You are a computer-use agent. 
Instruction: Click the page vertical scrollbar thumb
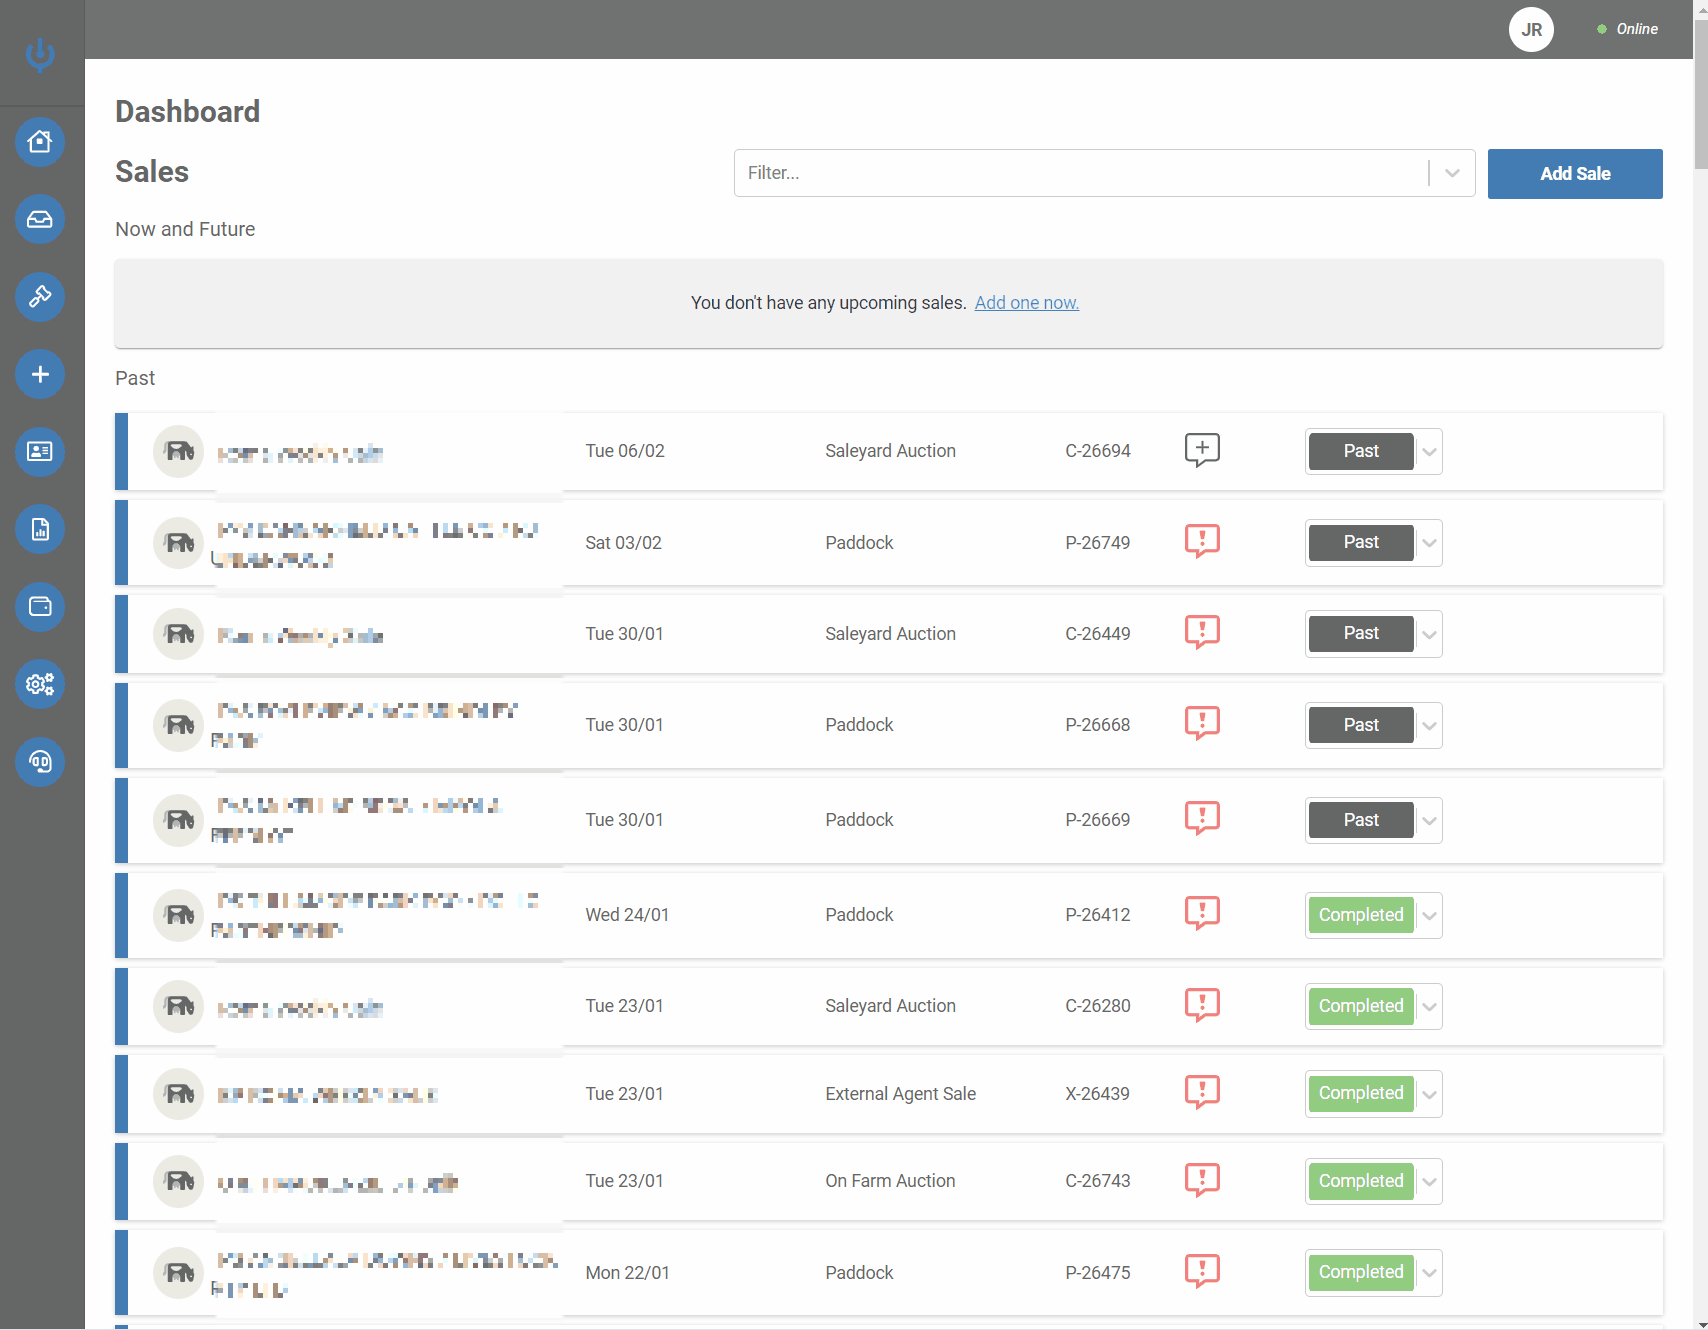[x=1701, y=92]
